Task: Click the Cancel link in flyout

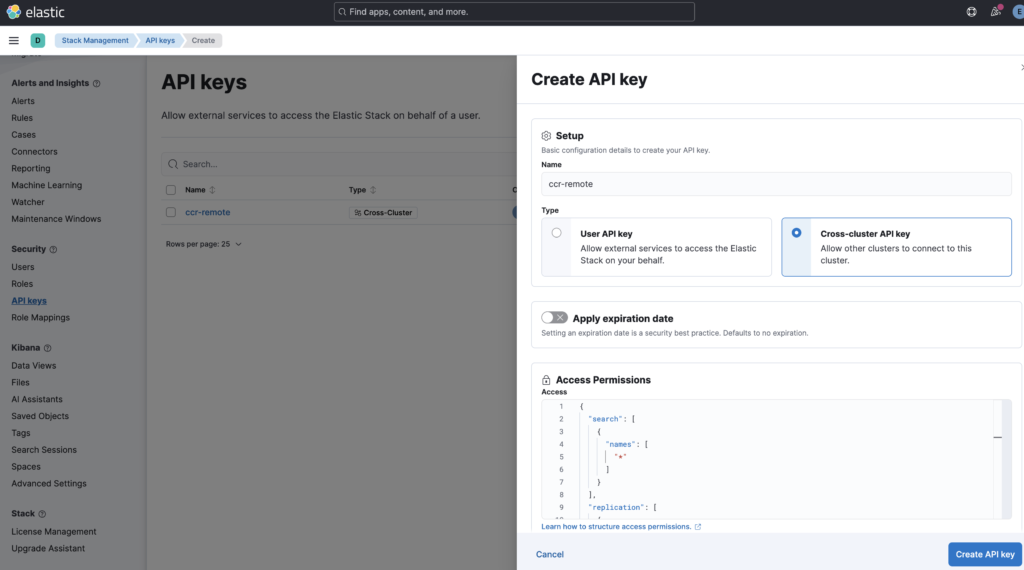Action: point(550,554)
